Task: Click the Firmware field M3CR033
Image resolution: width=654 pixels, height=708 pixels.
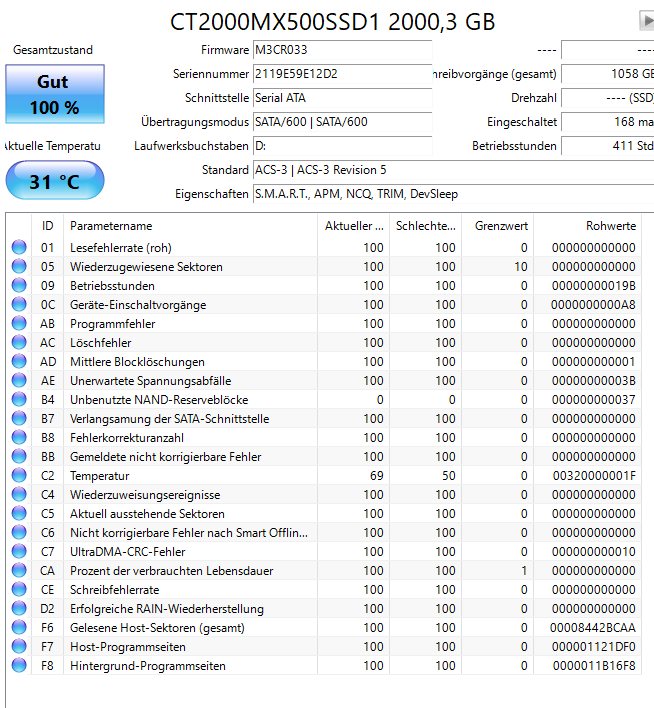Action: pos(342,50)
